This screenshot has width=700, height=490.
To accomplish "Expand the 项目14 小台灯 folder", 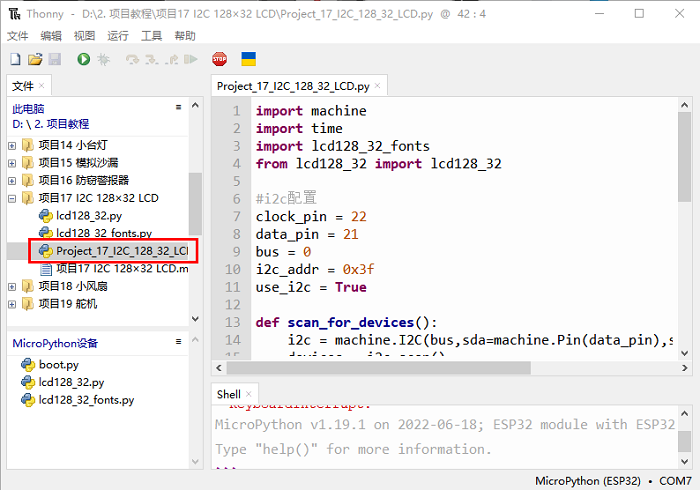I will pos(12,144).
